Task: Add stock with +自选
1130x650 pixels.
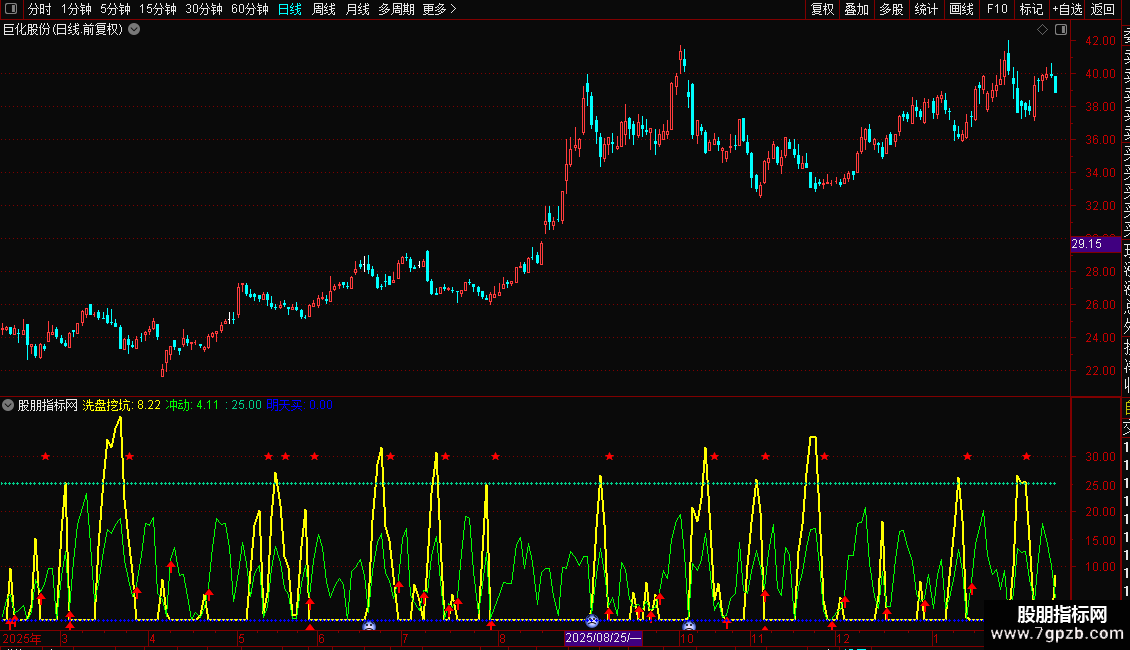Action: [1067, 9]
